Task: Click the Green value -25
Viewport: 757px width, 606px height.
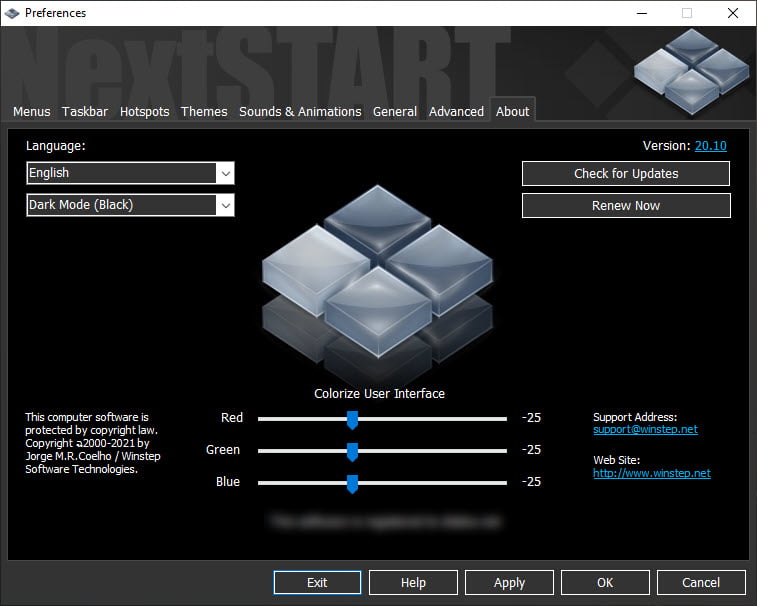Action: (x=531, y=450)
